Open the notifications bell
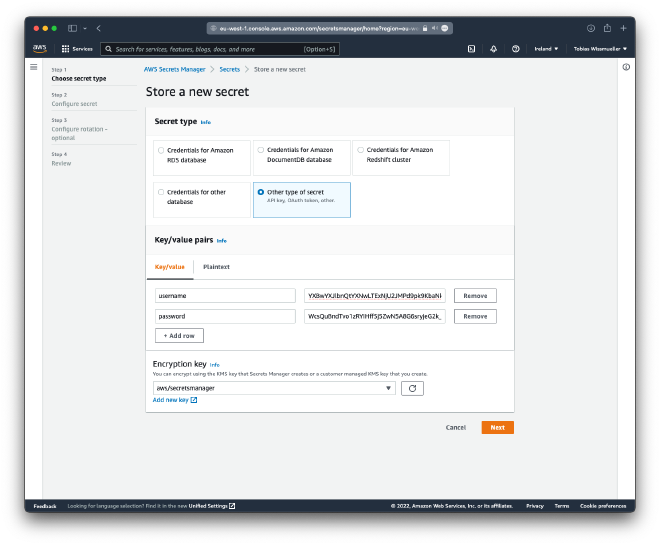 click(493, 48)
